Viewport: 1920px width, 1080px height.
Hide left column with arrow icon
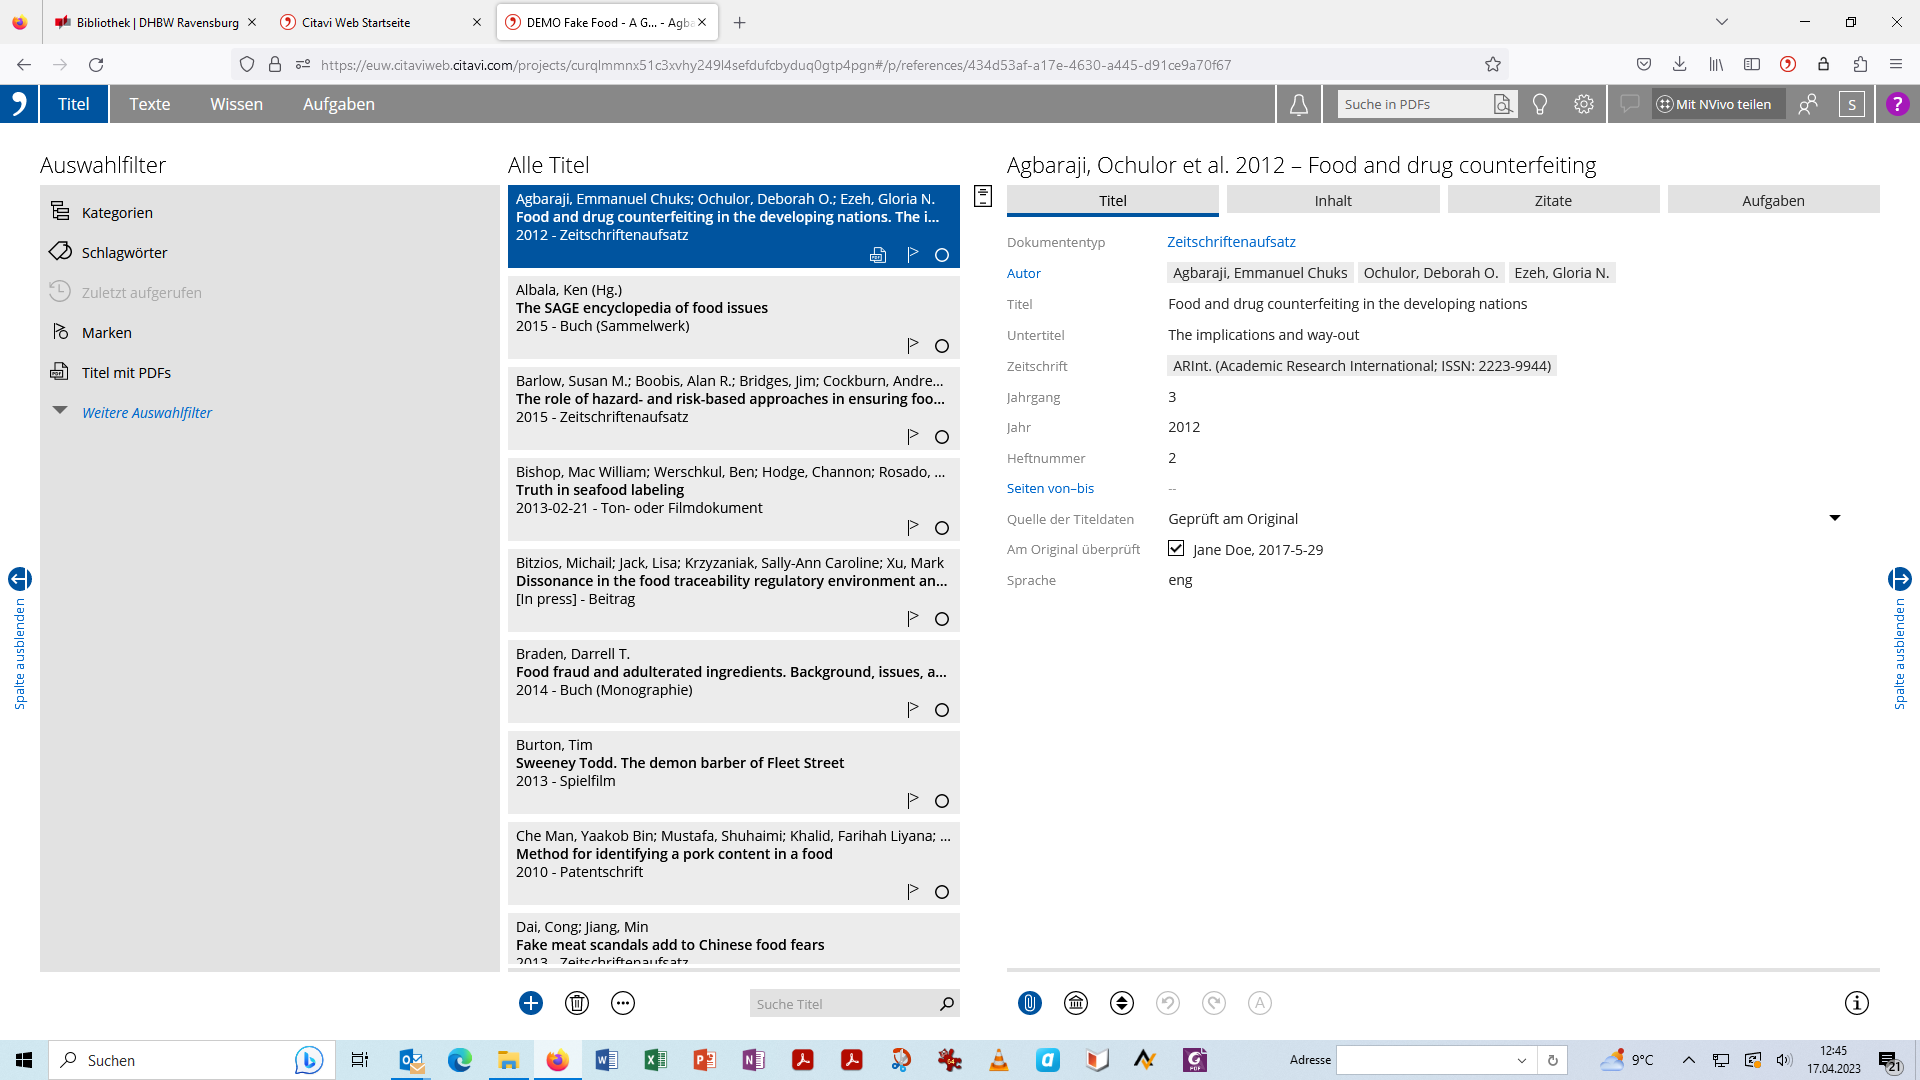coord(20,579)
